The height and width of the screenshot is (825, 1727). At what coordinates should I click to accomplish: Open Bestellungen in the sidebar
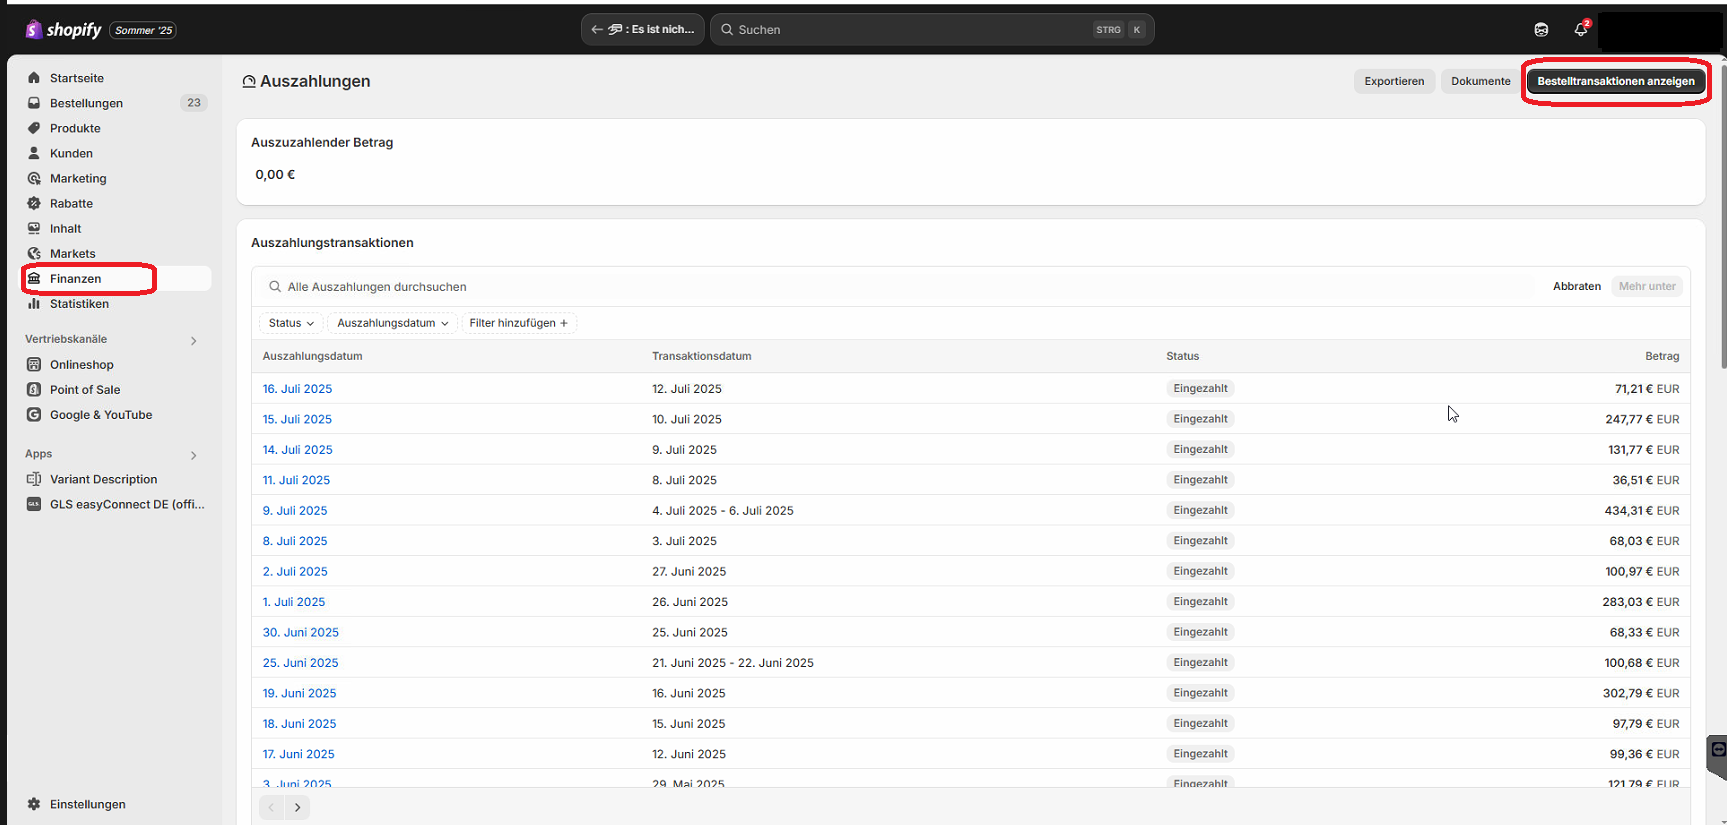(86, 103)
